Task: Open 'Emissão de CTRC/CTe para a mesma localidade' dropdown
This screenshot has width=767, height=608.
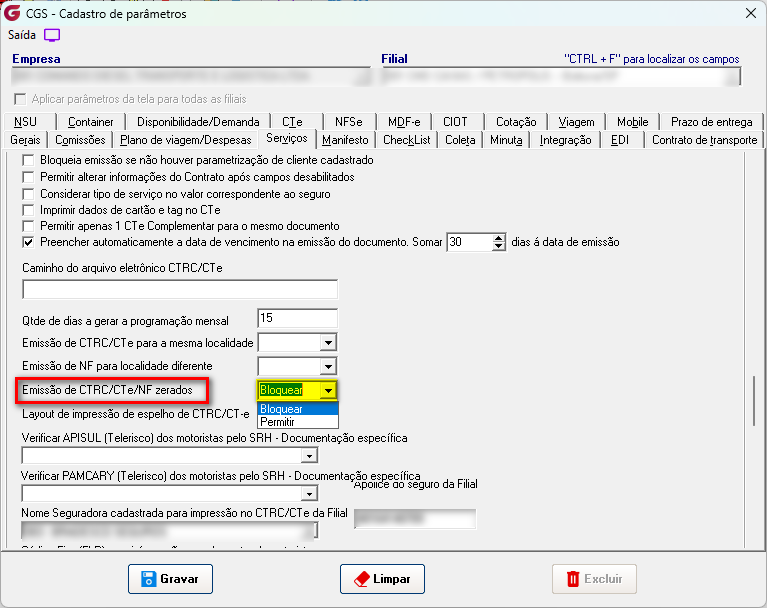Action: coord(328,343)
